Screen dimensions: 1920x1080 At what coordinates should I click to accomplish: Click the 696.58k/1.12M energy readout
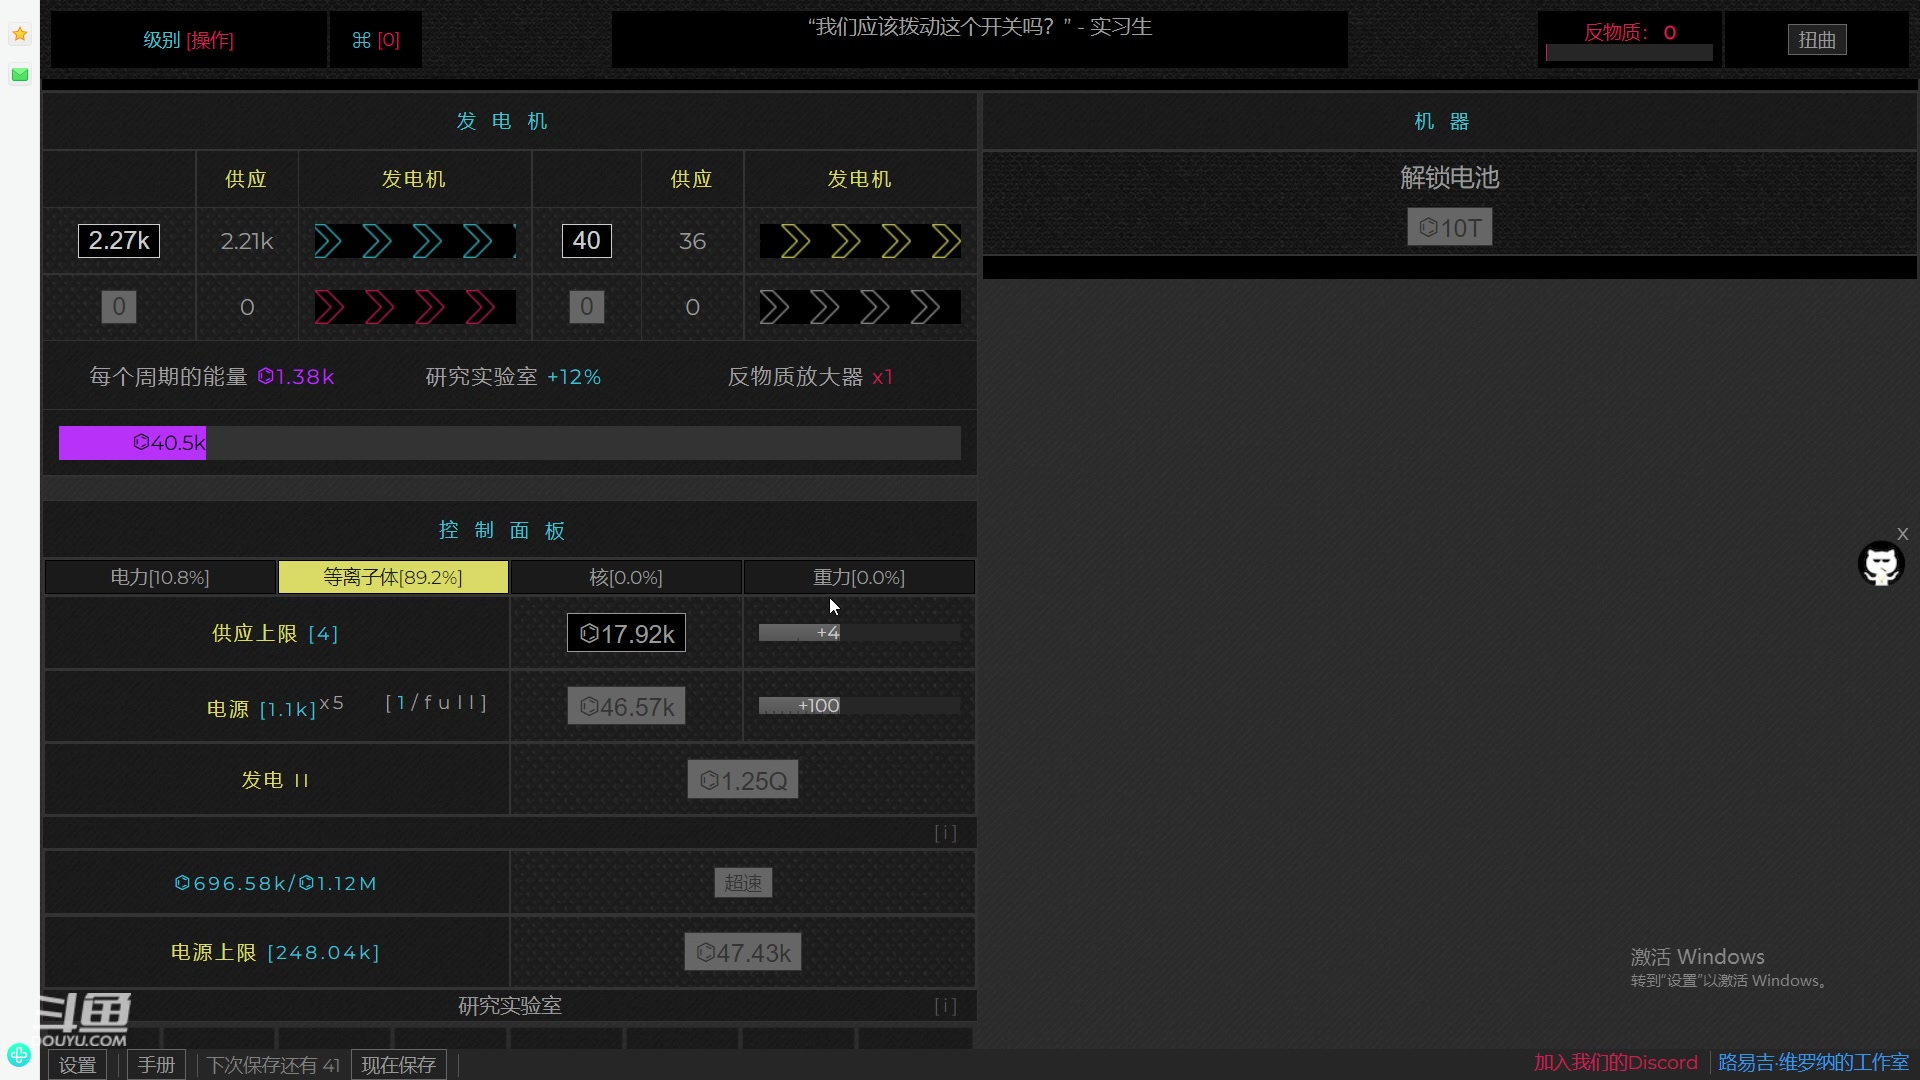(276, 883)
